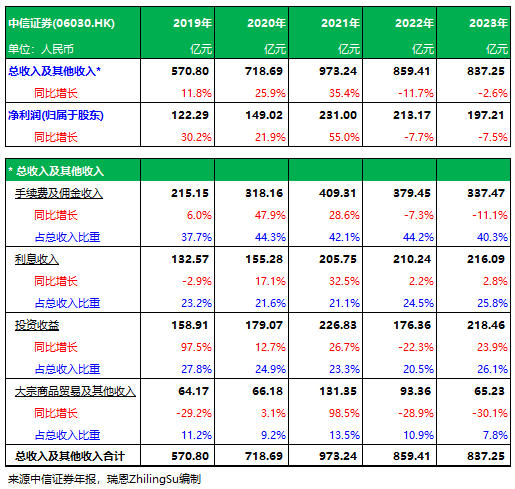Click the source note 来源中信证券年报

pos(52,479)
